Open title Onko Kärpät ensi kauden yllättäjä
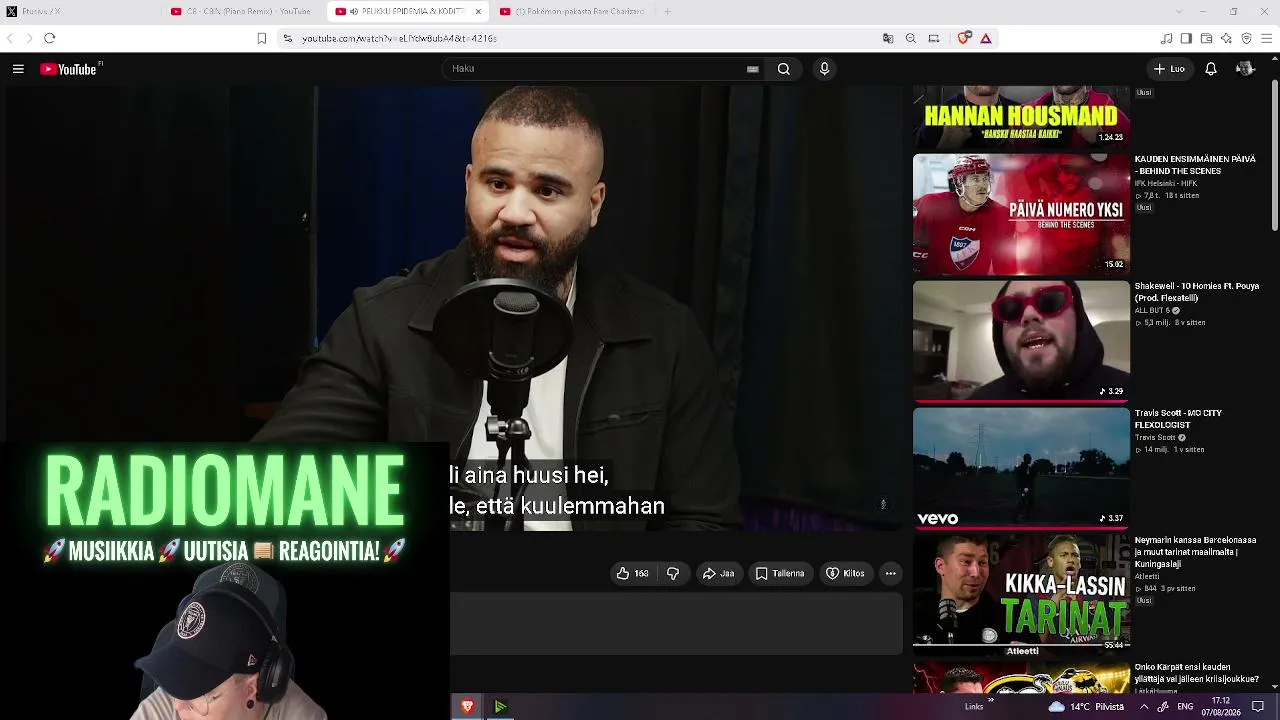 tap(1197, 673)
